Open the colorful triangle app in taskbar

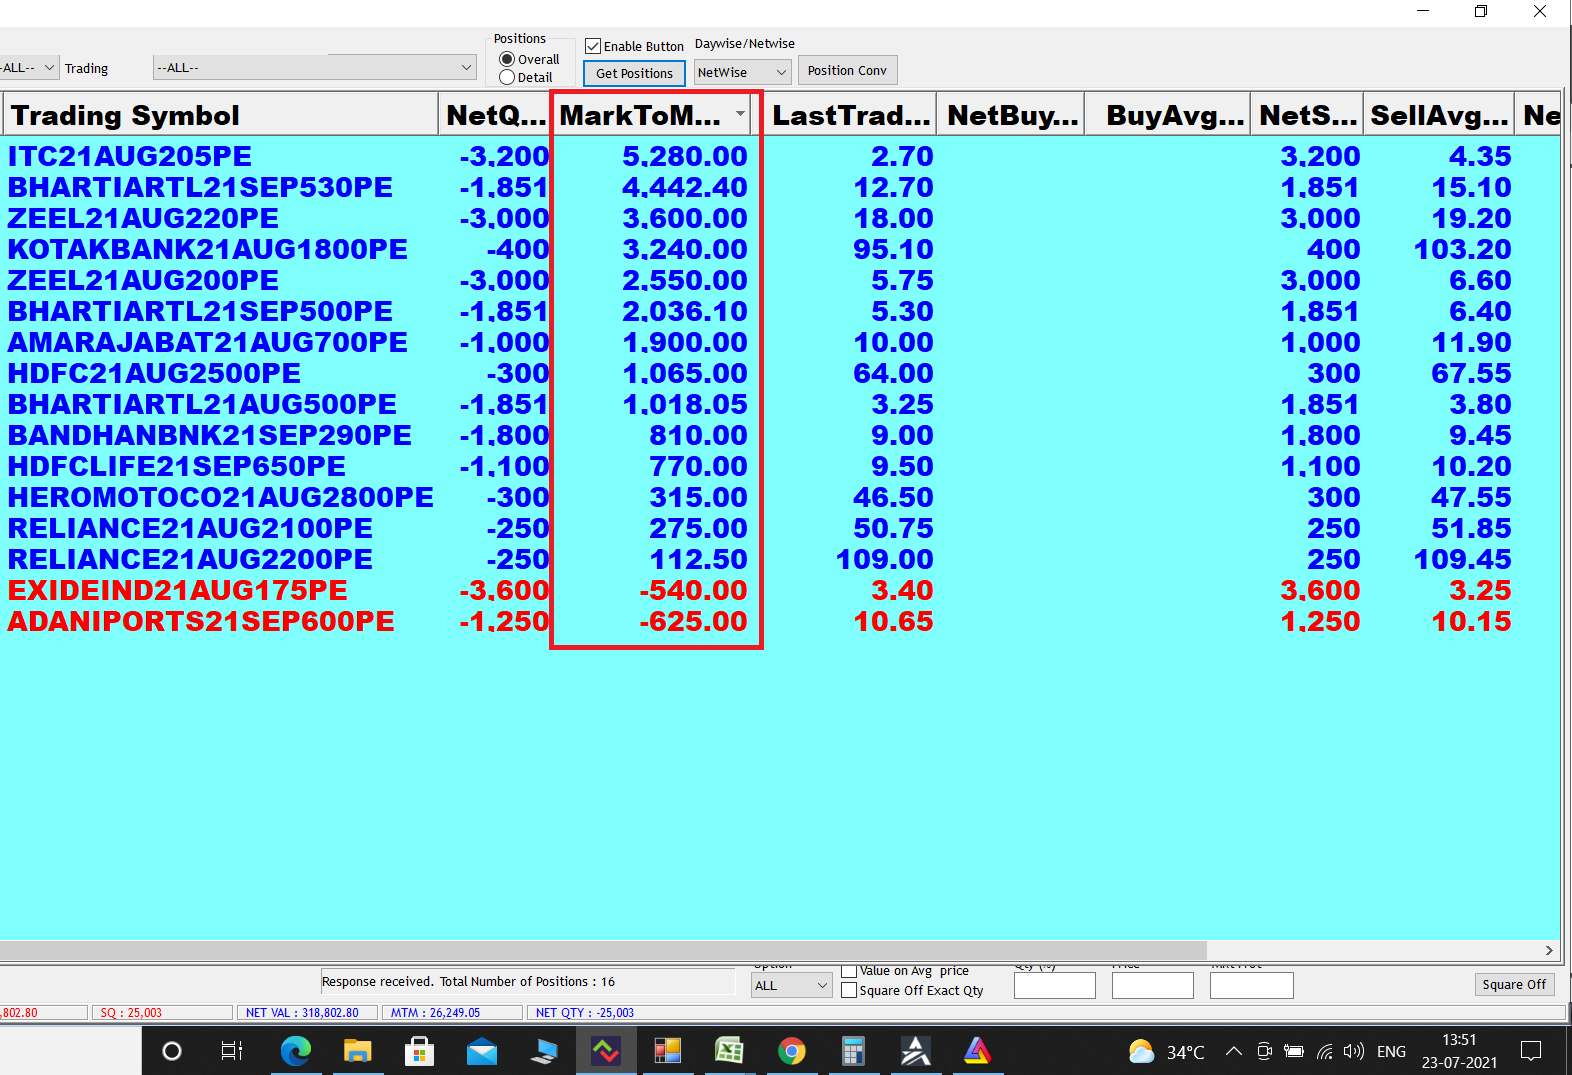tap(977, 1051)
